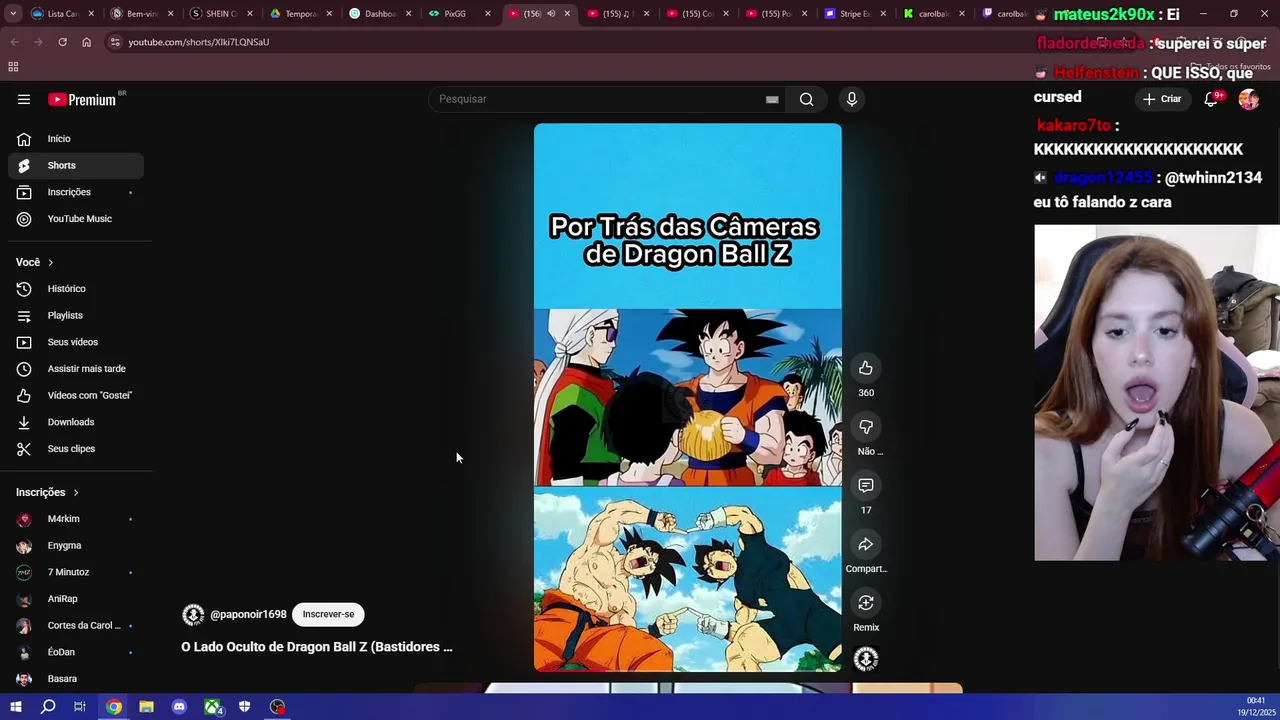Expand the Inscrições section heading
Screen dimensions: 1280x720
coord(47,492)
